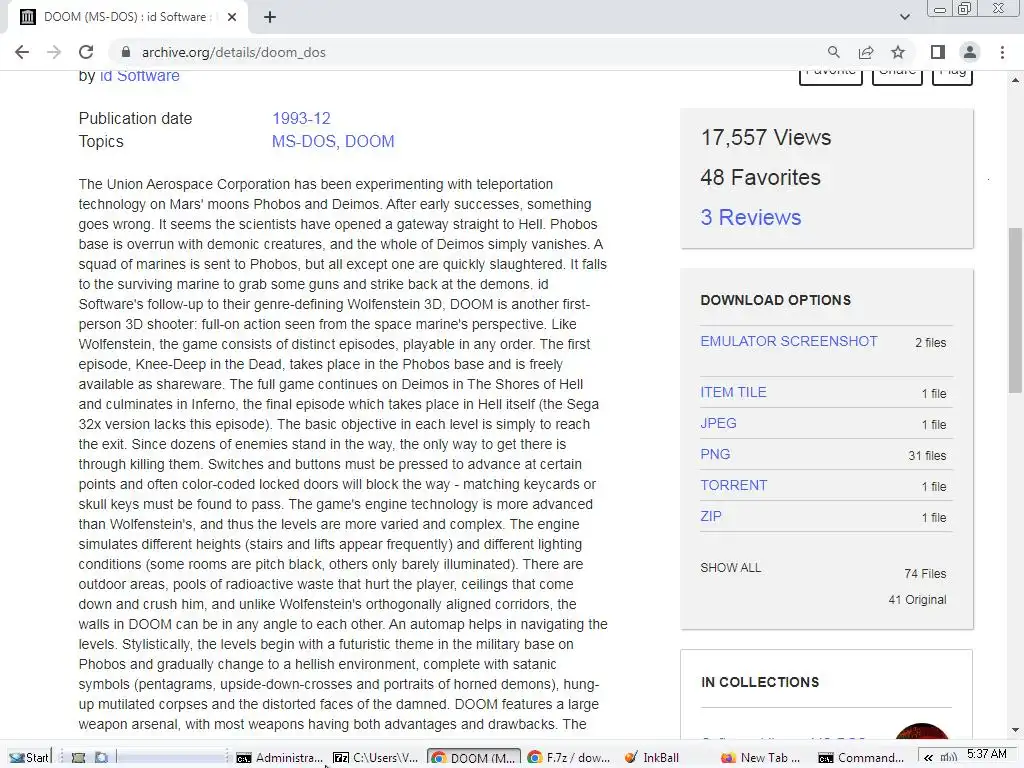Go forward with the forward arrow
This screenshot has height=768, width=1024.
pos(54,52)
